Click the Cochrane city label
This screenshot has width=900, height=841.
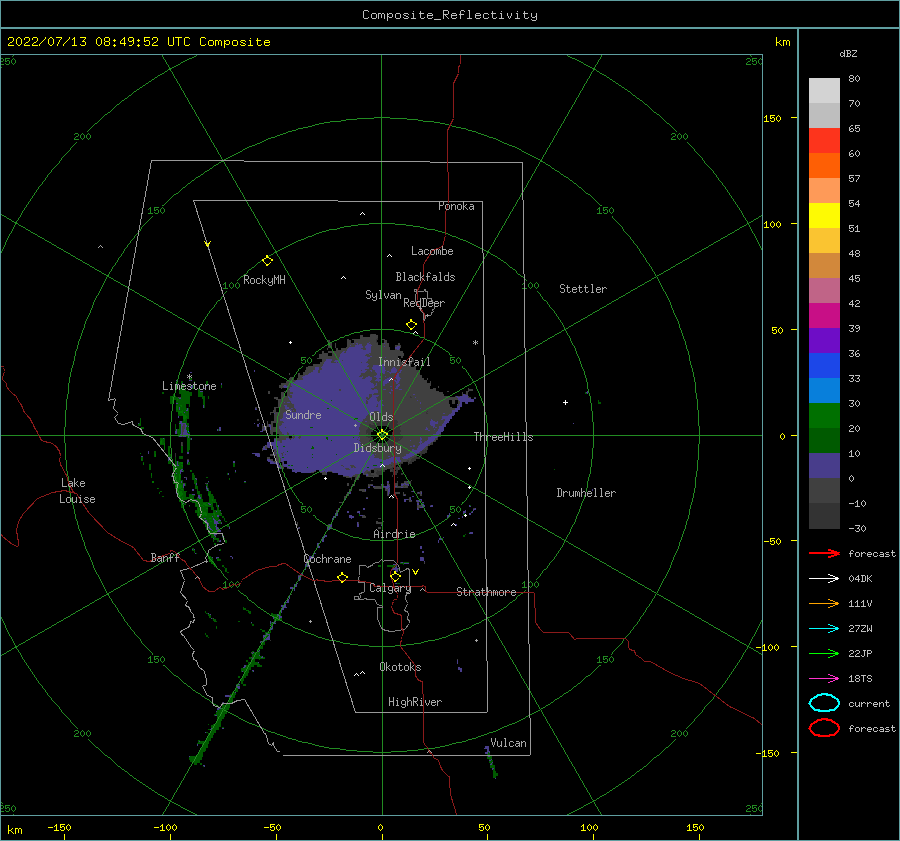pos(327,559)
